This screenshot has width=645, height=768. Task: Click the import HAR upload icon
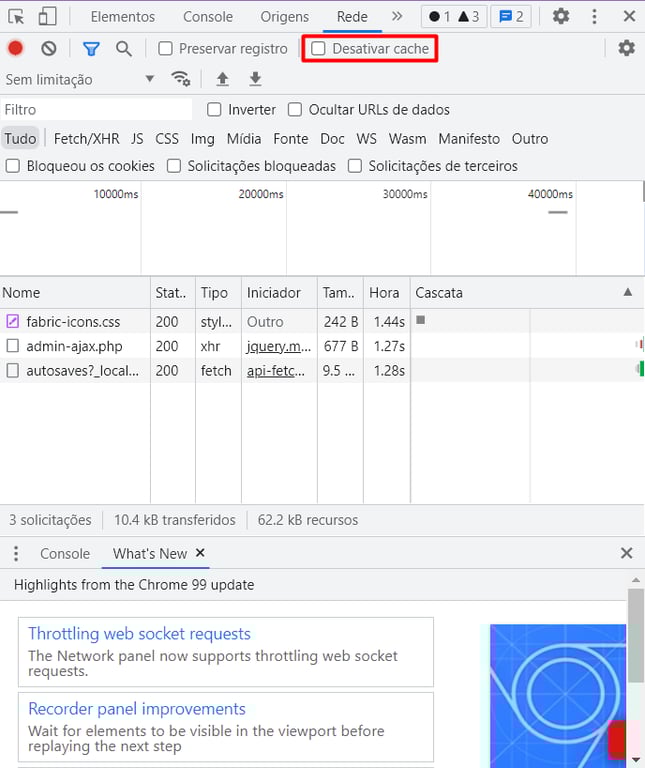pyautogui.click(x=222, y=79)
